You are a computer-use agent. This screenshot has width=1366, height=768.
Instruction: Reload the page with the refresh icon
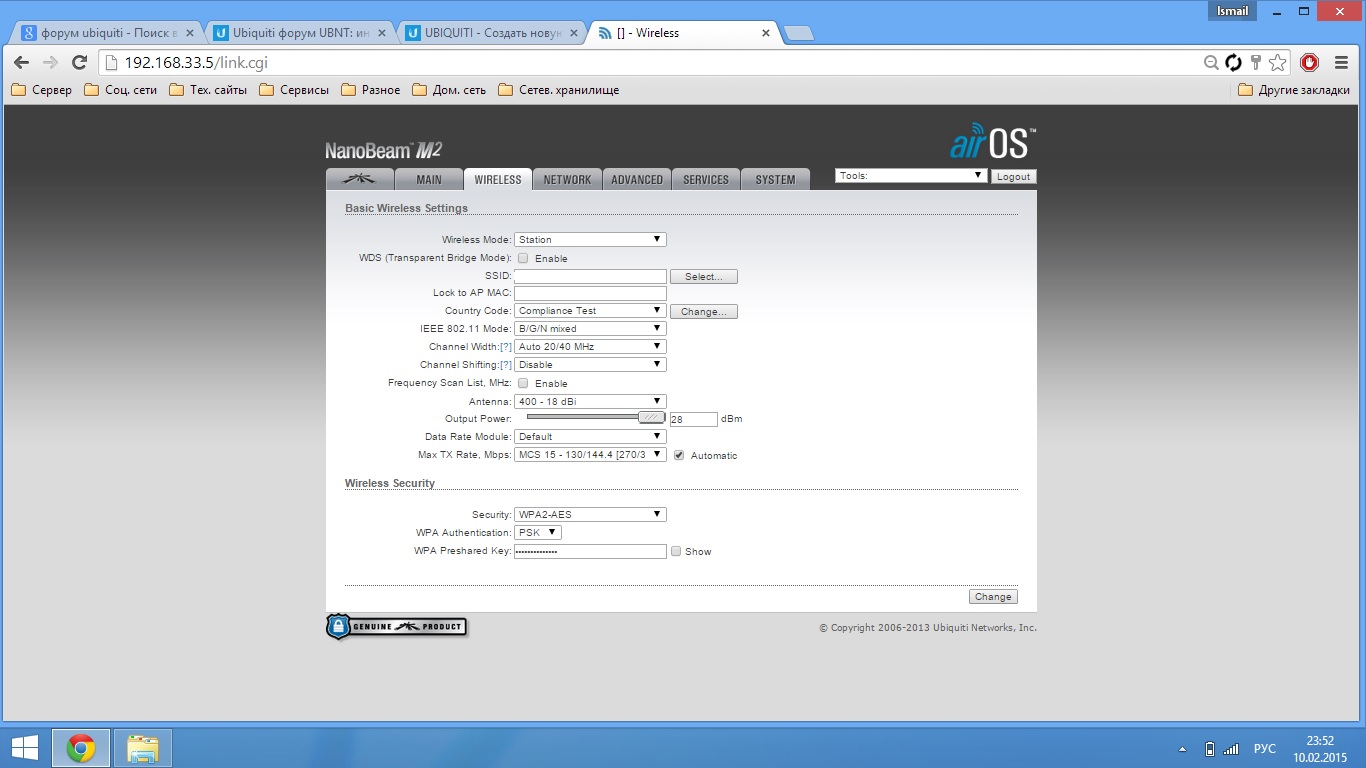click(80, 63)
